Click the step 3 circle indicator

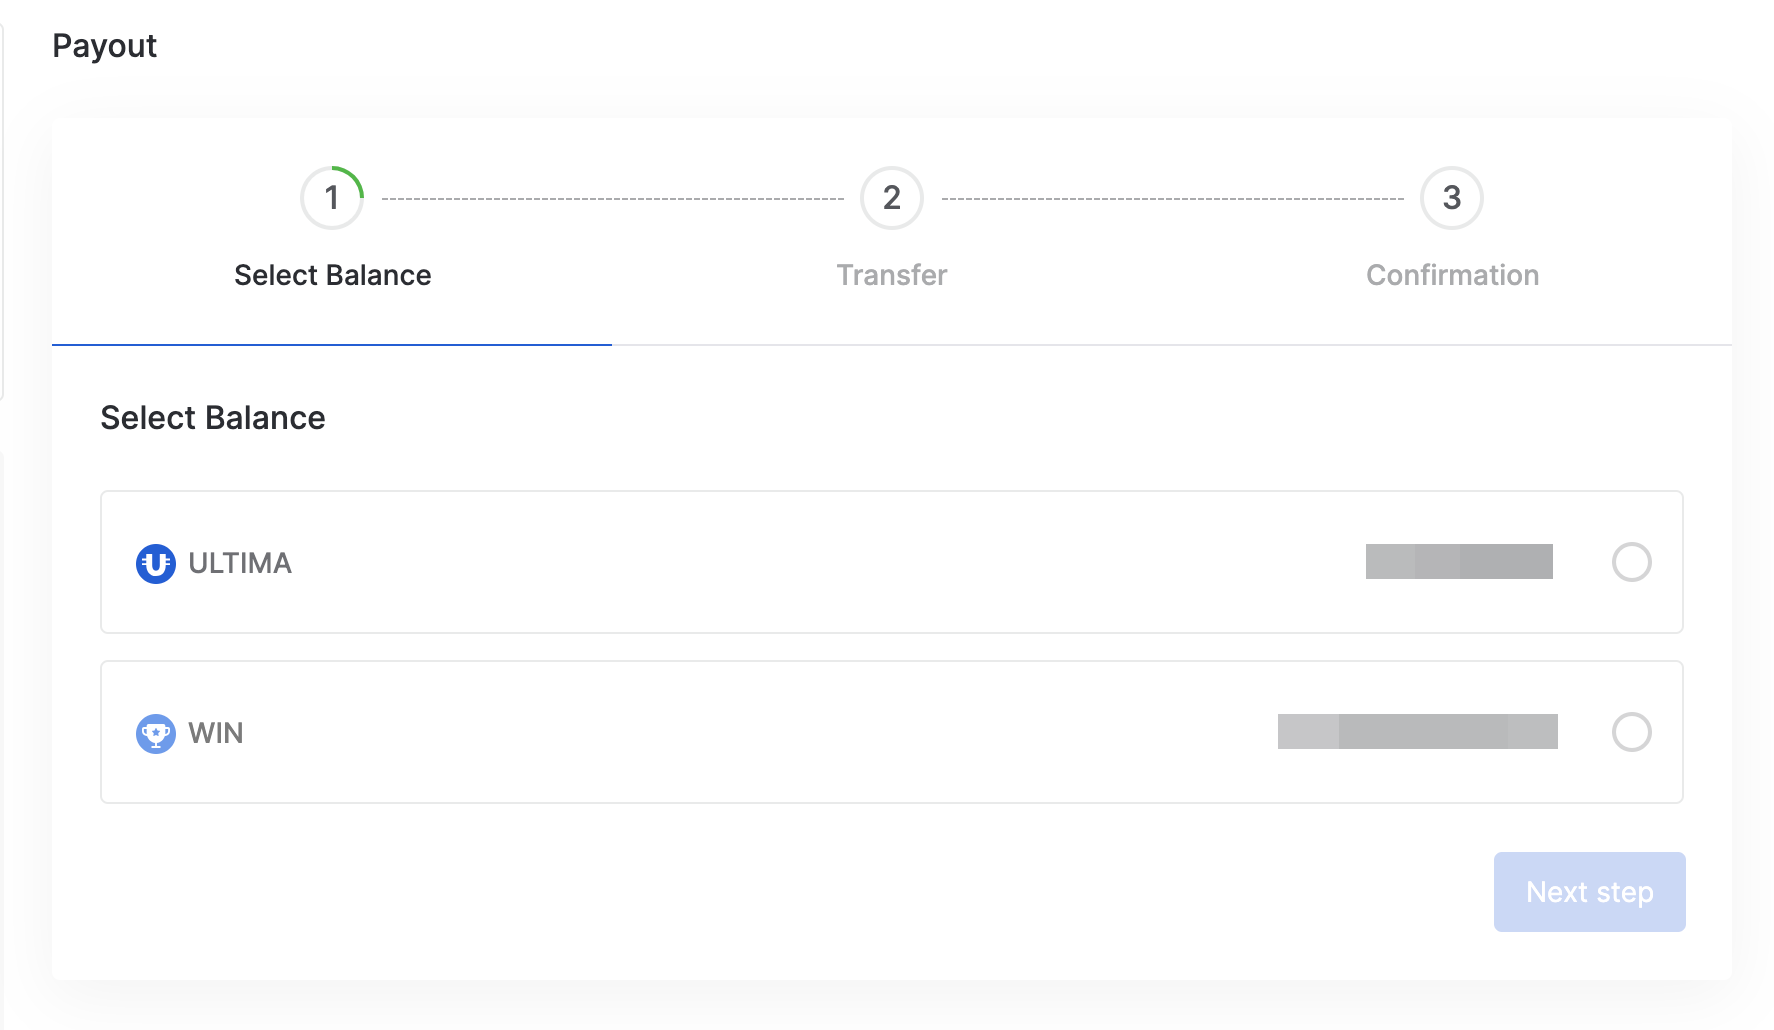tap(1451, 198)
